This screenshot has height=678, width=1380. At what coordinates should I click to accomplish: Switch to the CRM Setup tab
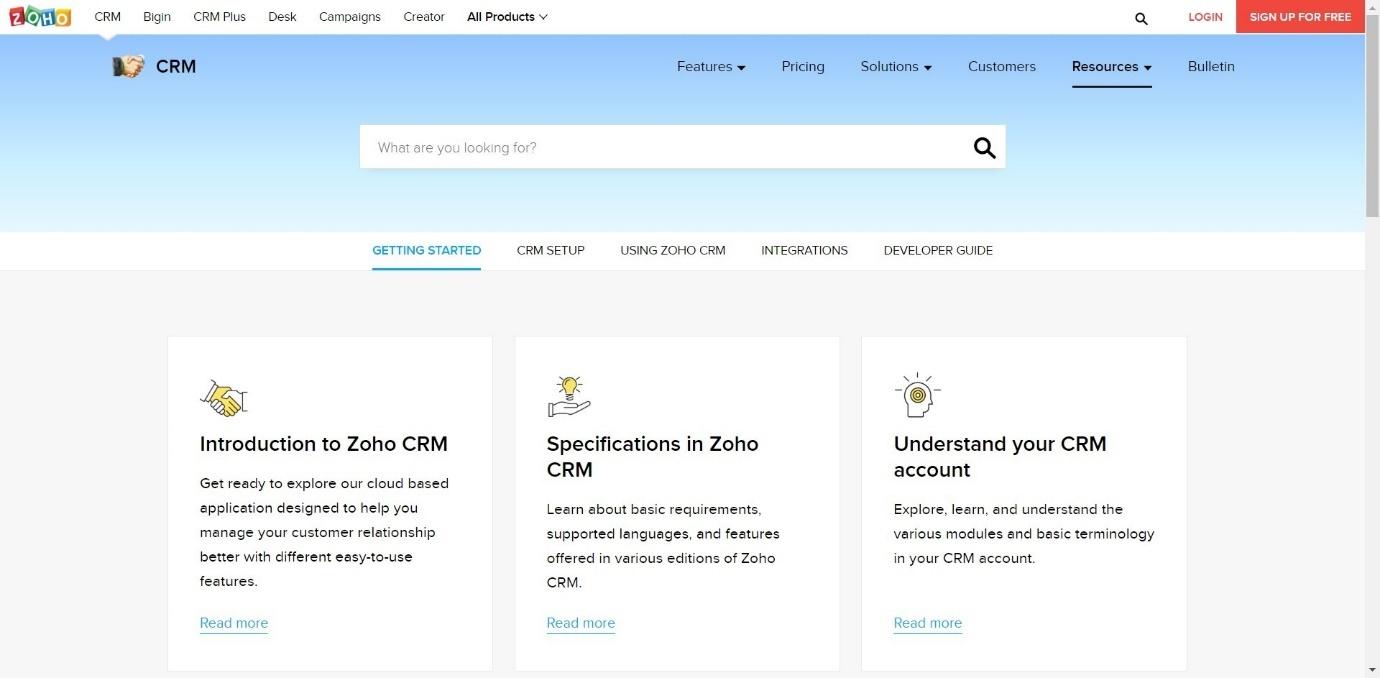click(550, 251)
